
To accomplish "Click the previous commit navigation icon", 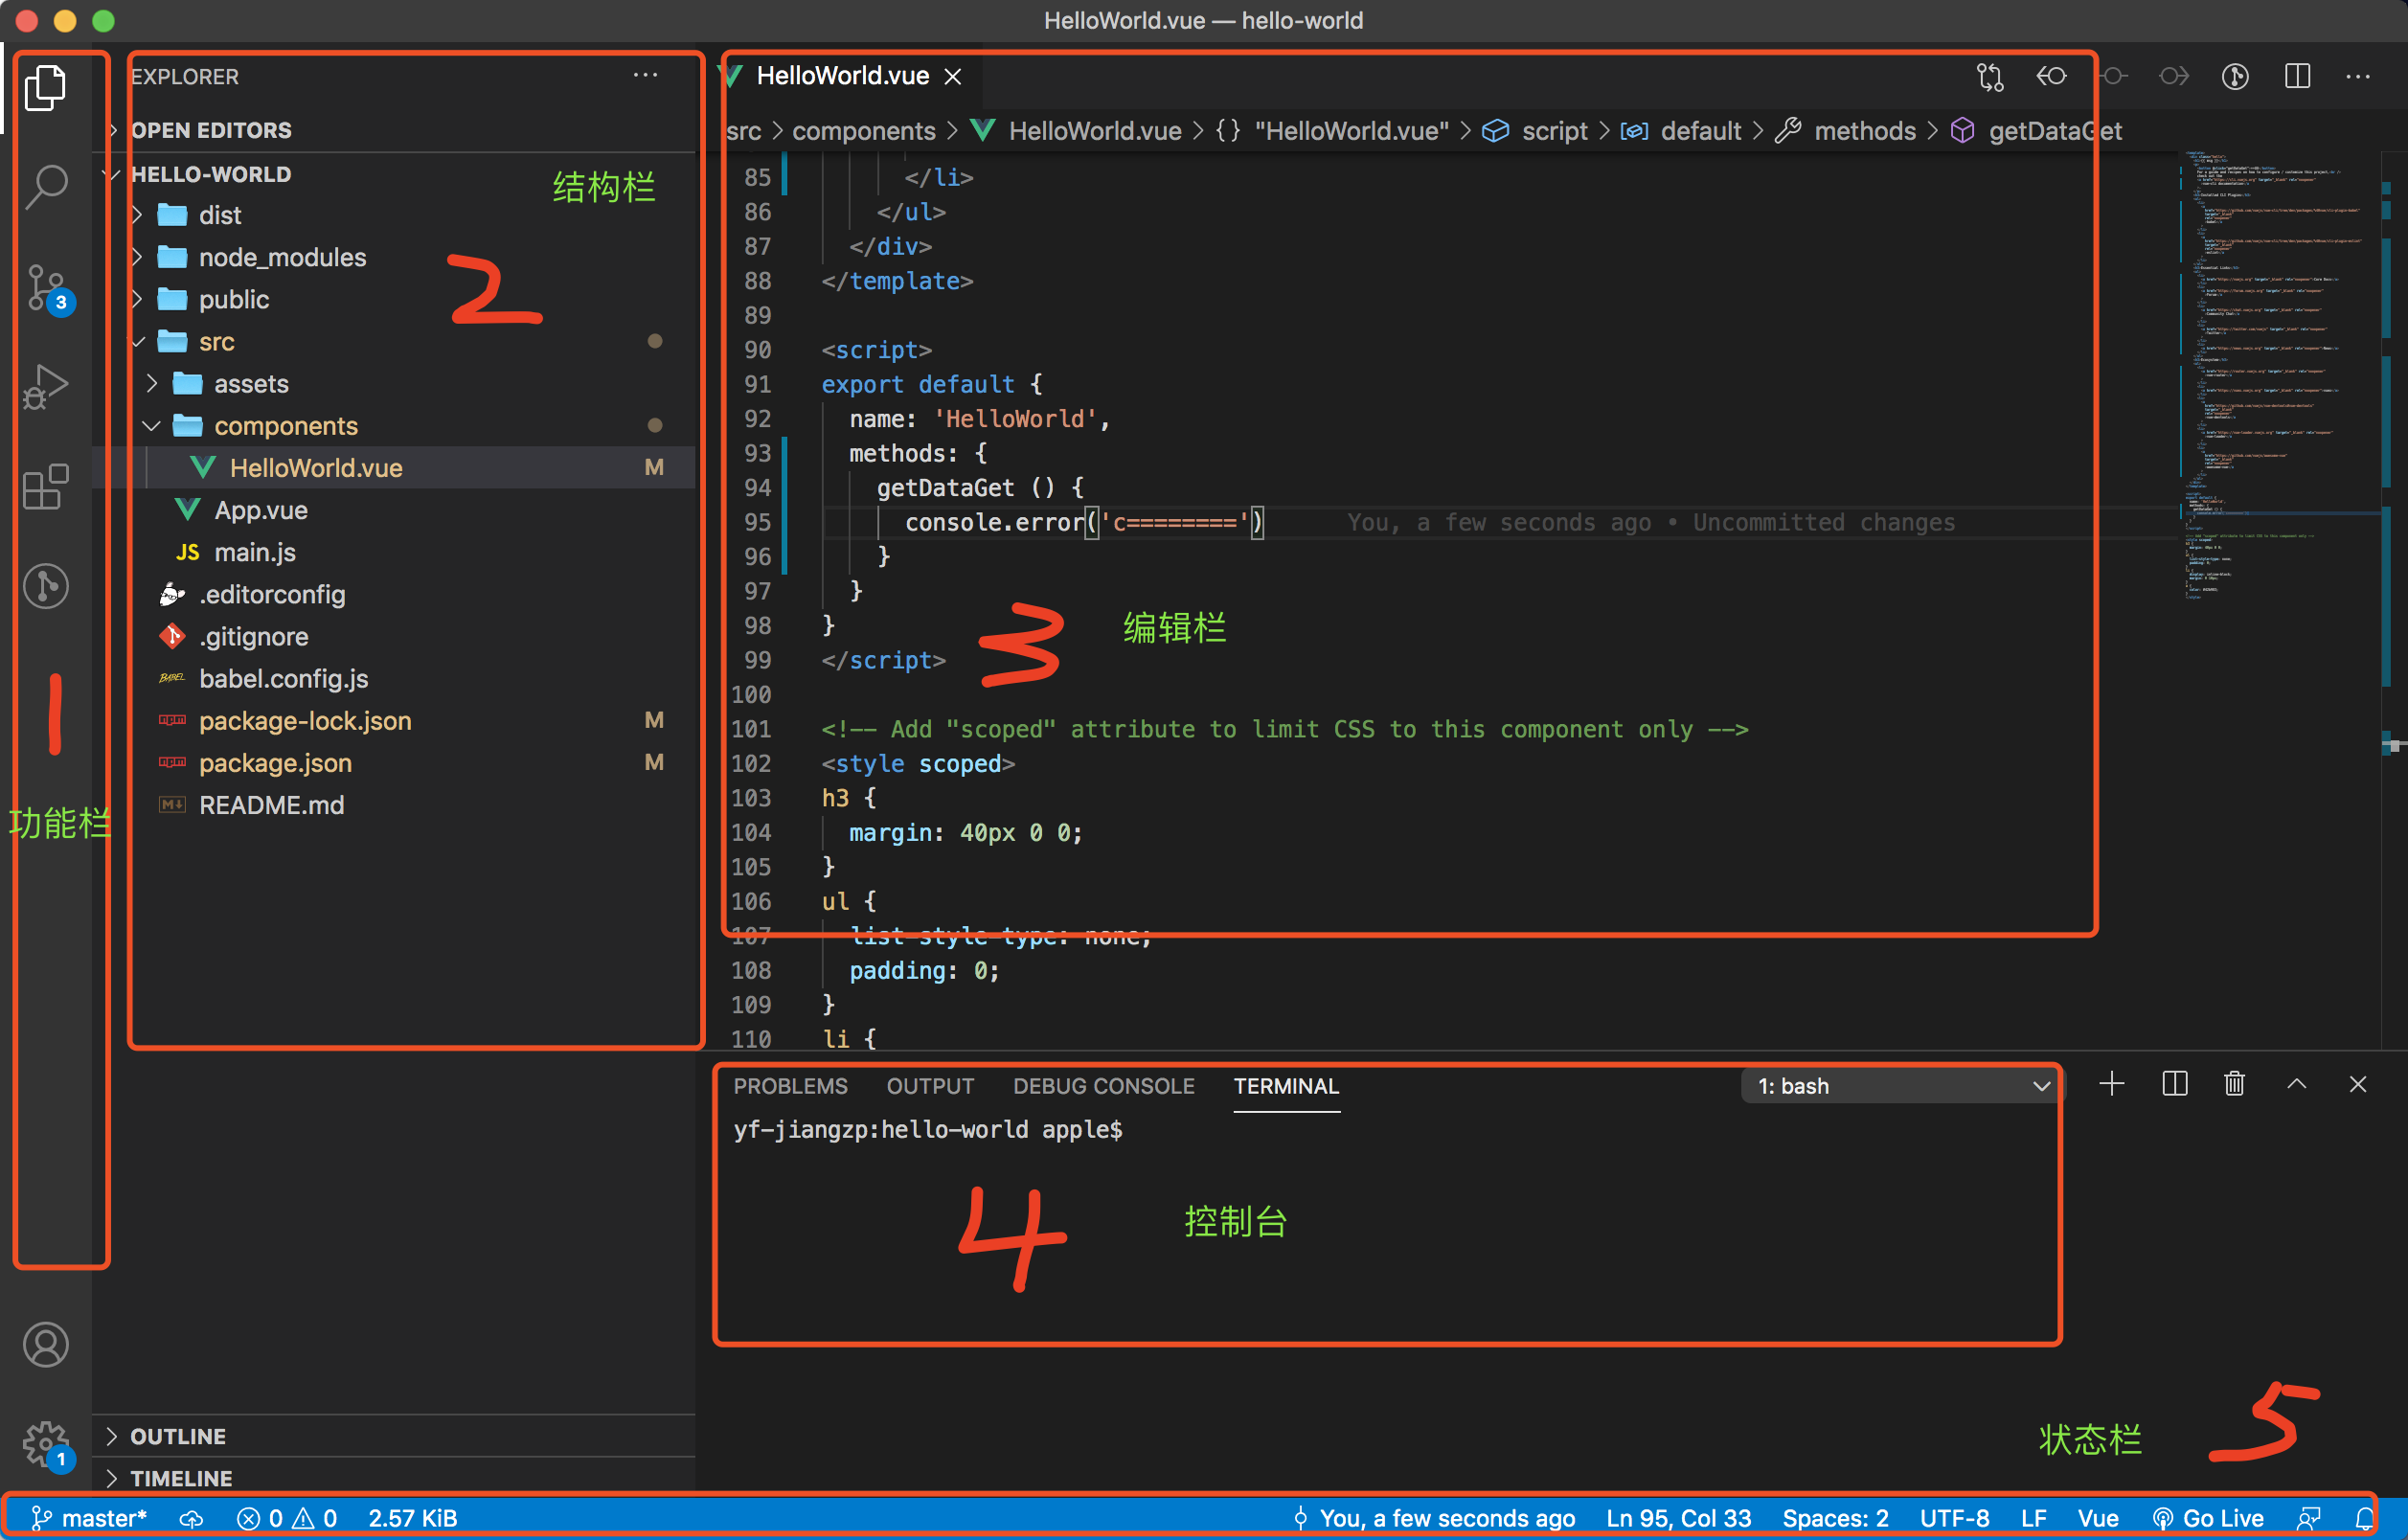I will point(2113,77).
